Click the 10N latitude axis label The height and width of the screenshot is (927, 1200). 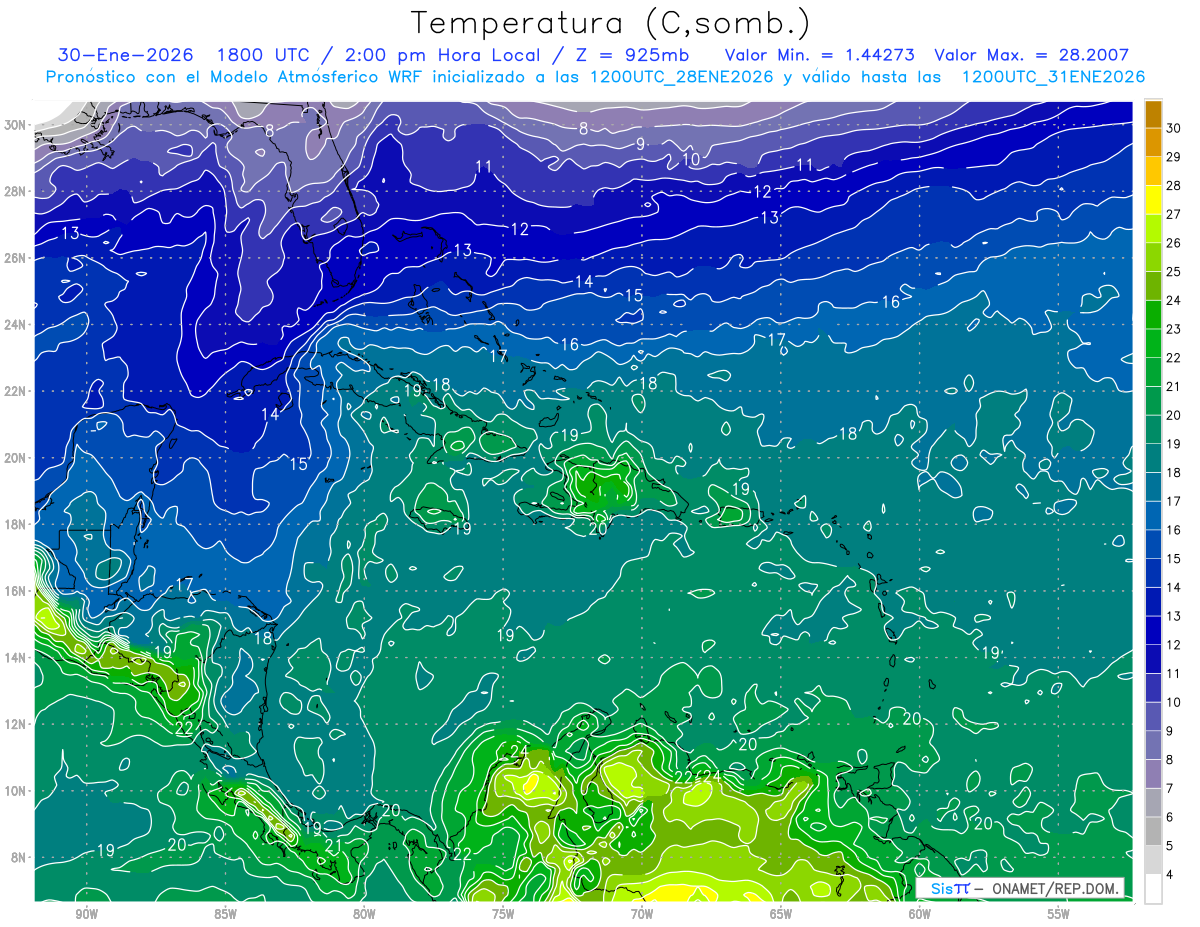(15, 791)
